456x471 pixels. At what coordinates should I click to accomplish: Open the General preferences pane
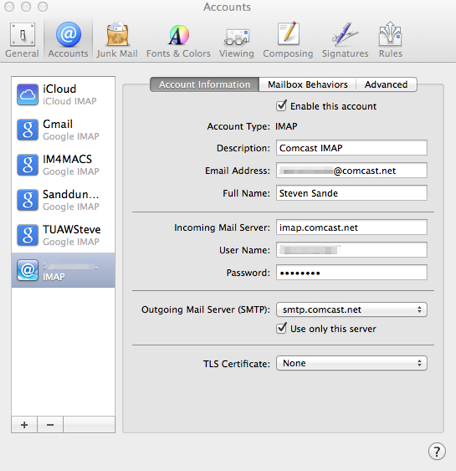pyautogui.click(x=22, y=40)
